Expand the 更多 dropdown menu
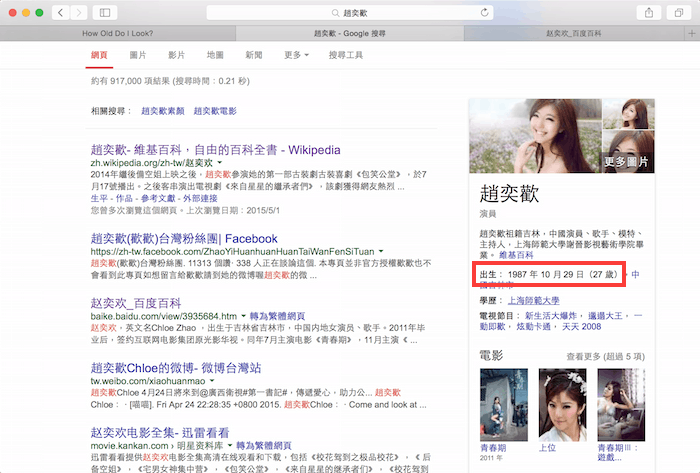700x473 pixels. 296,55
